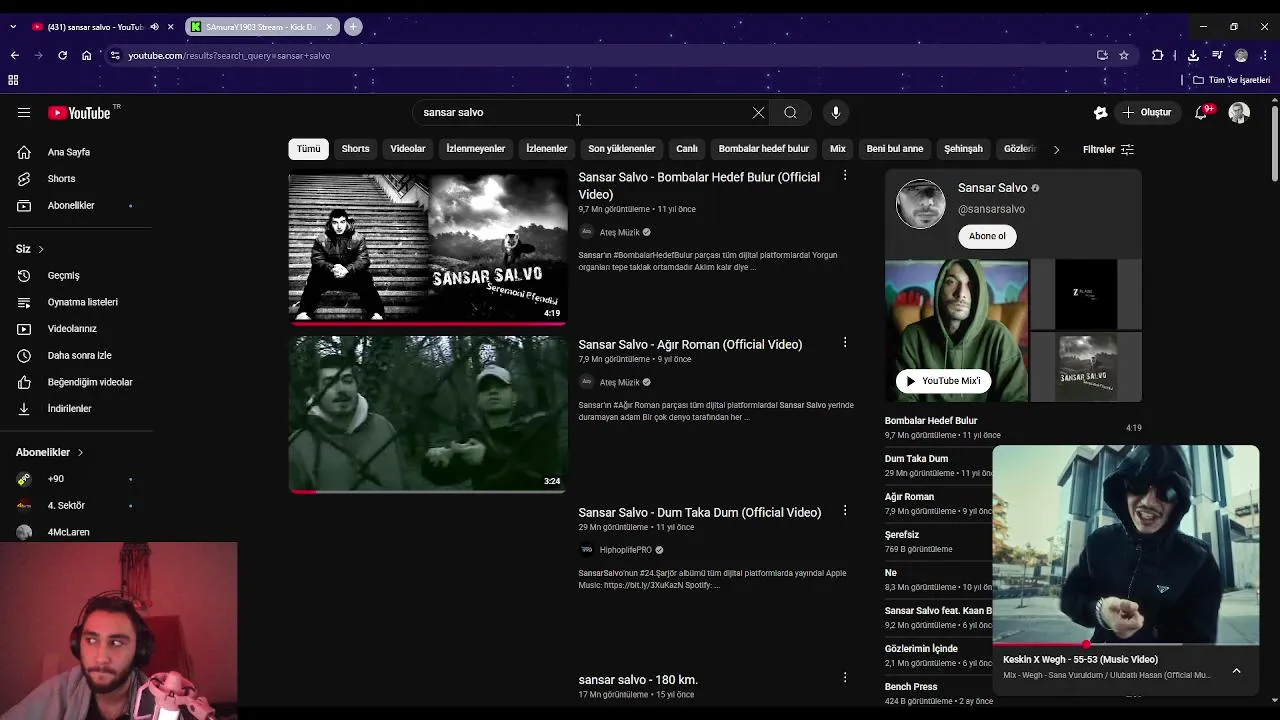Screen dimensions: 1280x720
Task: Open Ağır Roman video thumbnail
Action: (x=428, y=414)
